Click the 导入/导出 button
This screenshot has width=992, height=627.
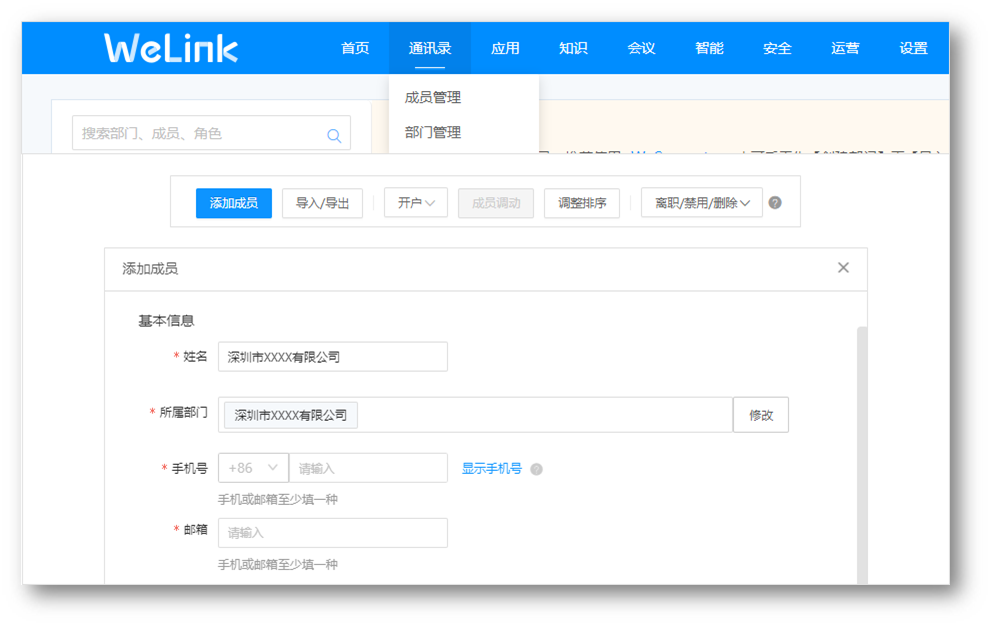coord(325,203)
